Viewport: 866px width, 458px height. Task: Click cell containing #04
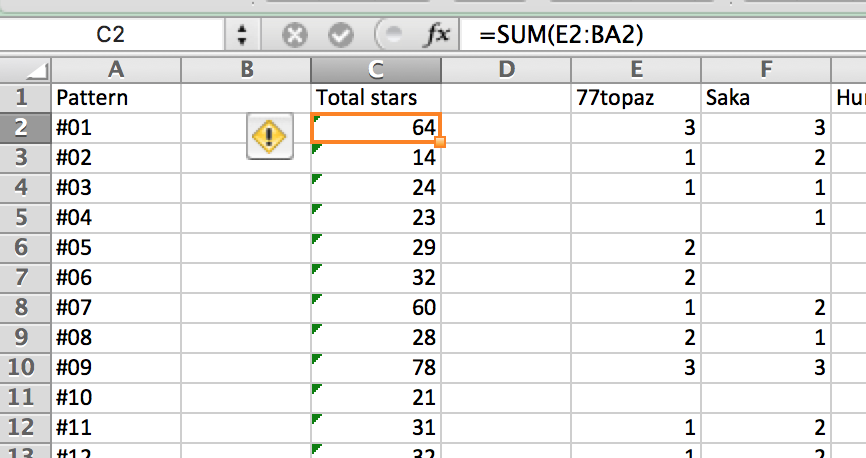(x=116, y=217)
